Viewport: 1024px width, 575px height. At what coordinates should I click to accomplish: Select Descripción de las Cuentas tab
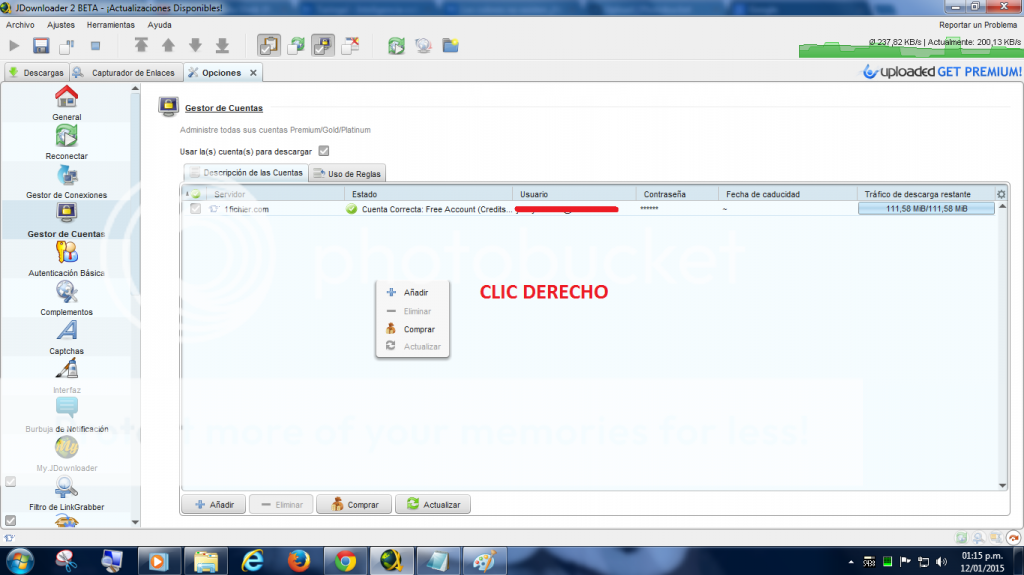tap(246, 172)
